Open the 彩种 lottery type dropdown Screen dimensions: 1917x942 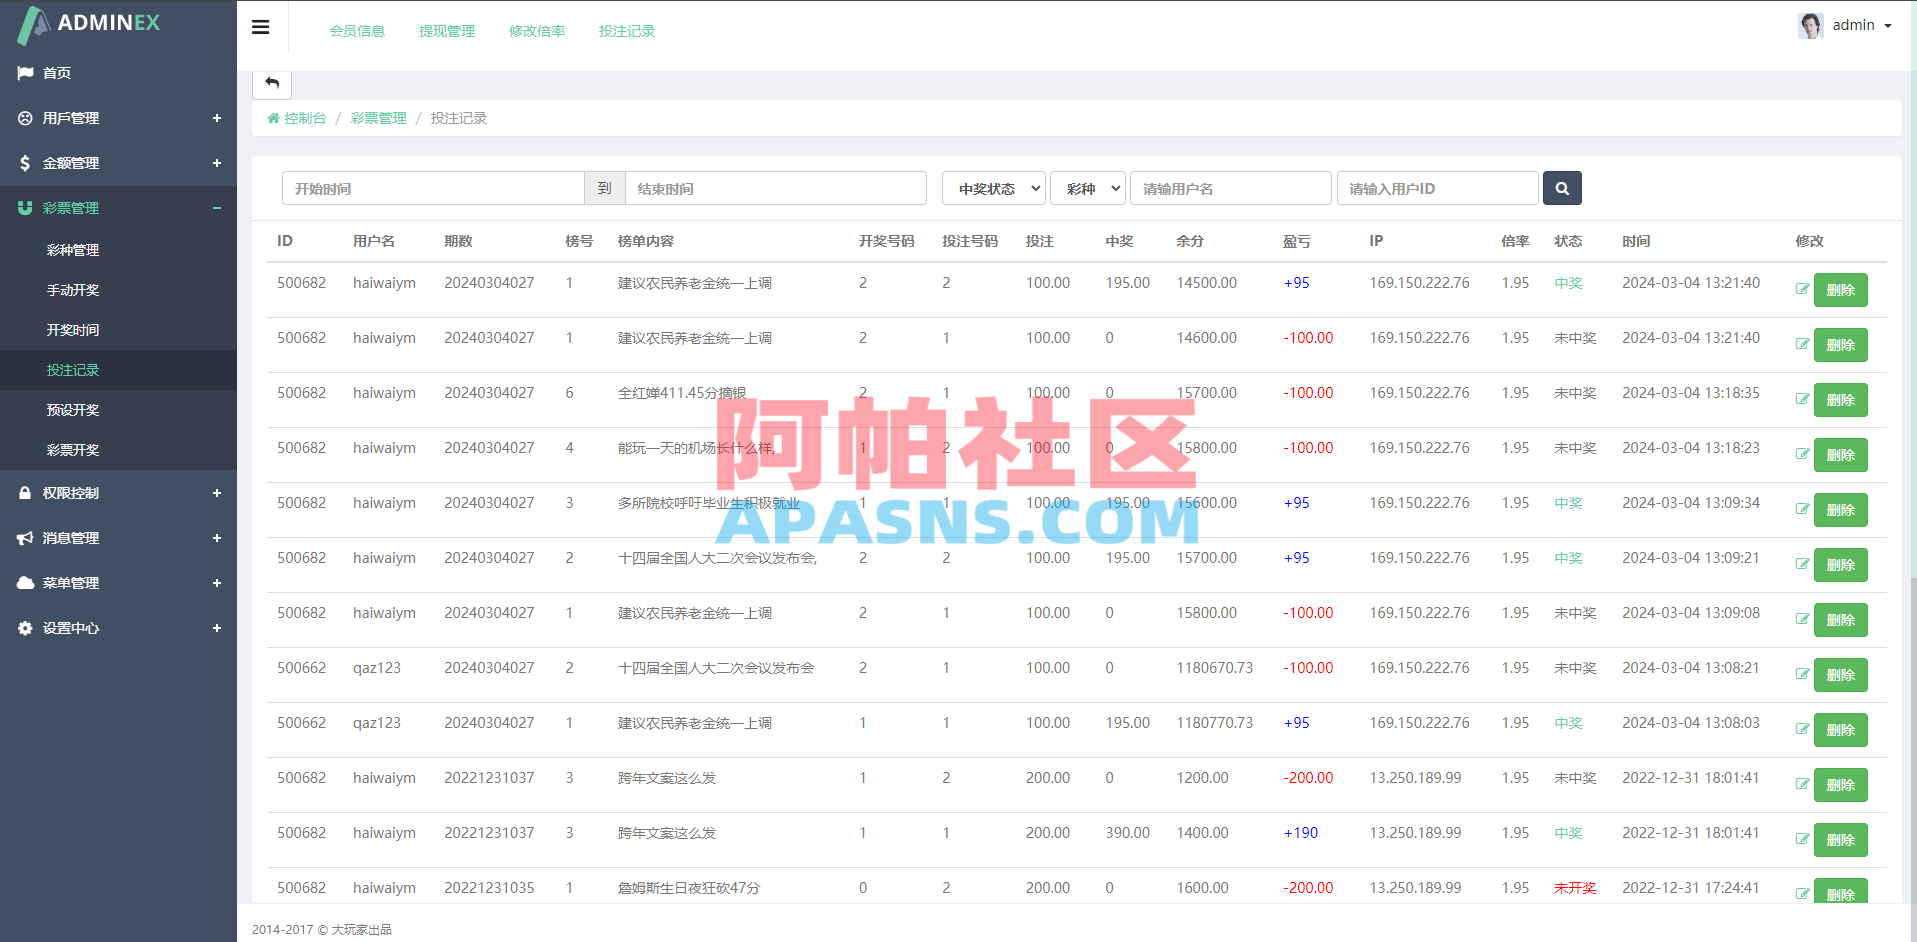pos(1087,188)
